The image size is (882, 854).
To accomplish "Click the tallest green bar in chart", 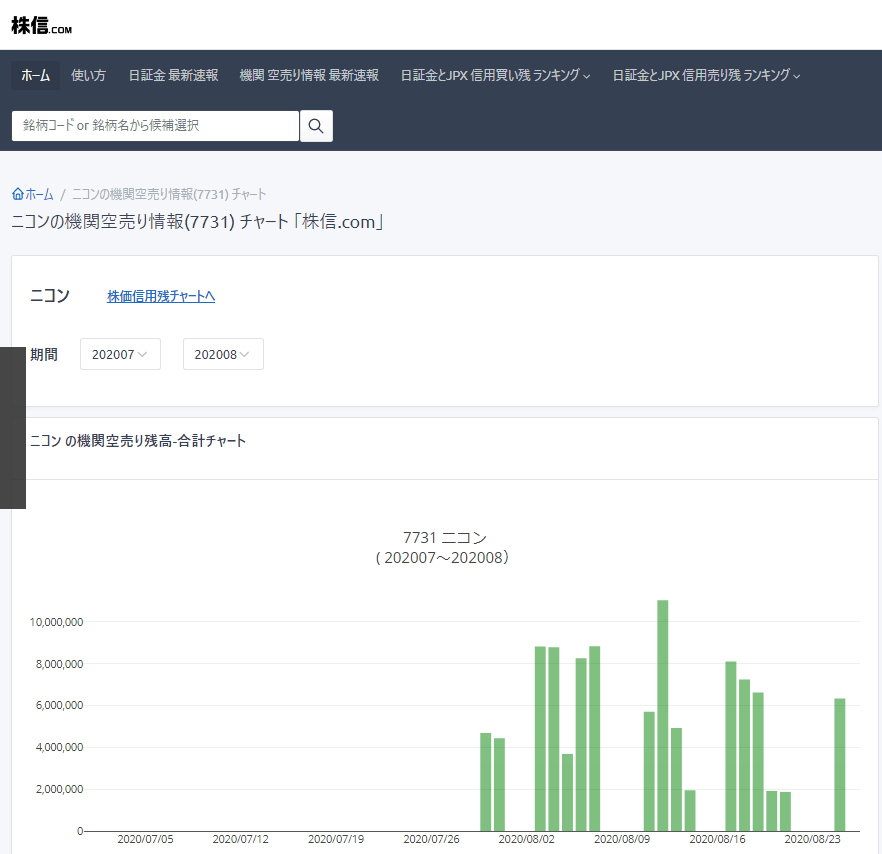I will coord(662,715).
